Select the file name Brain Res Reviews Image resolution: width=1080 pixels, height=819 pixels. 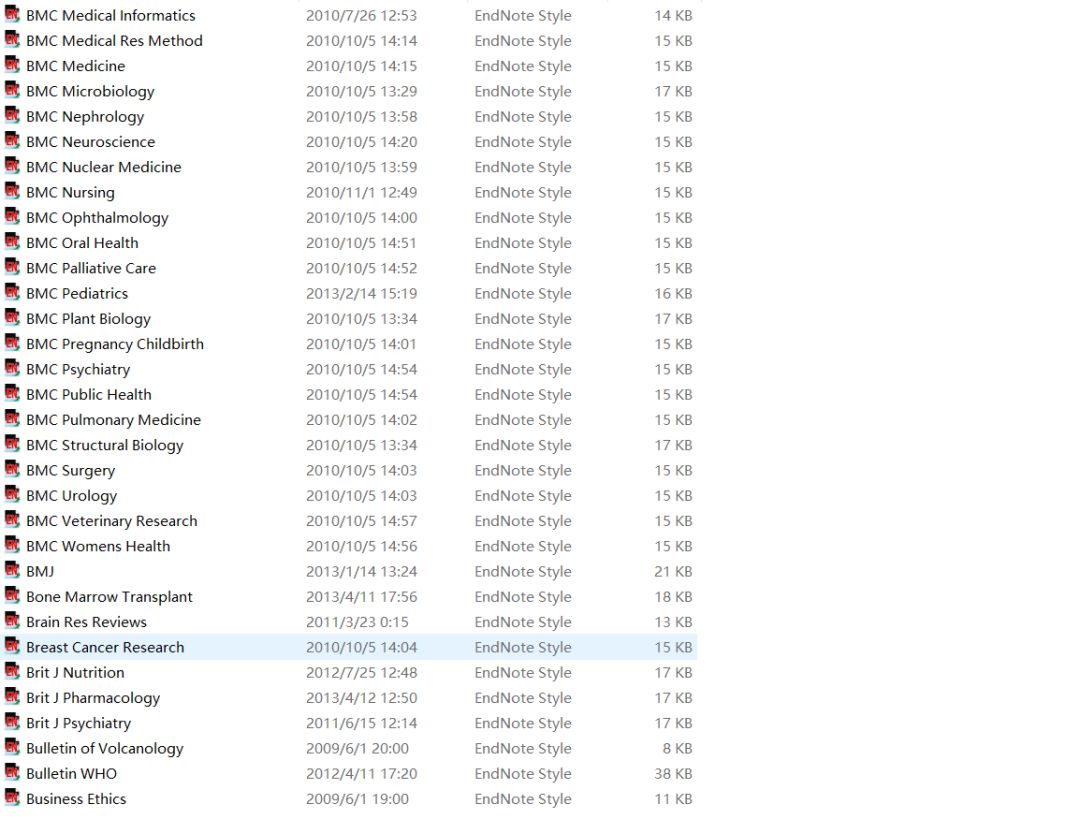coord(86,622)
